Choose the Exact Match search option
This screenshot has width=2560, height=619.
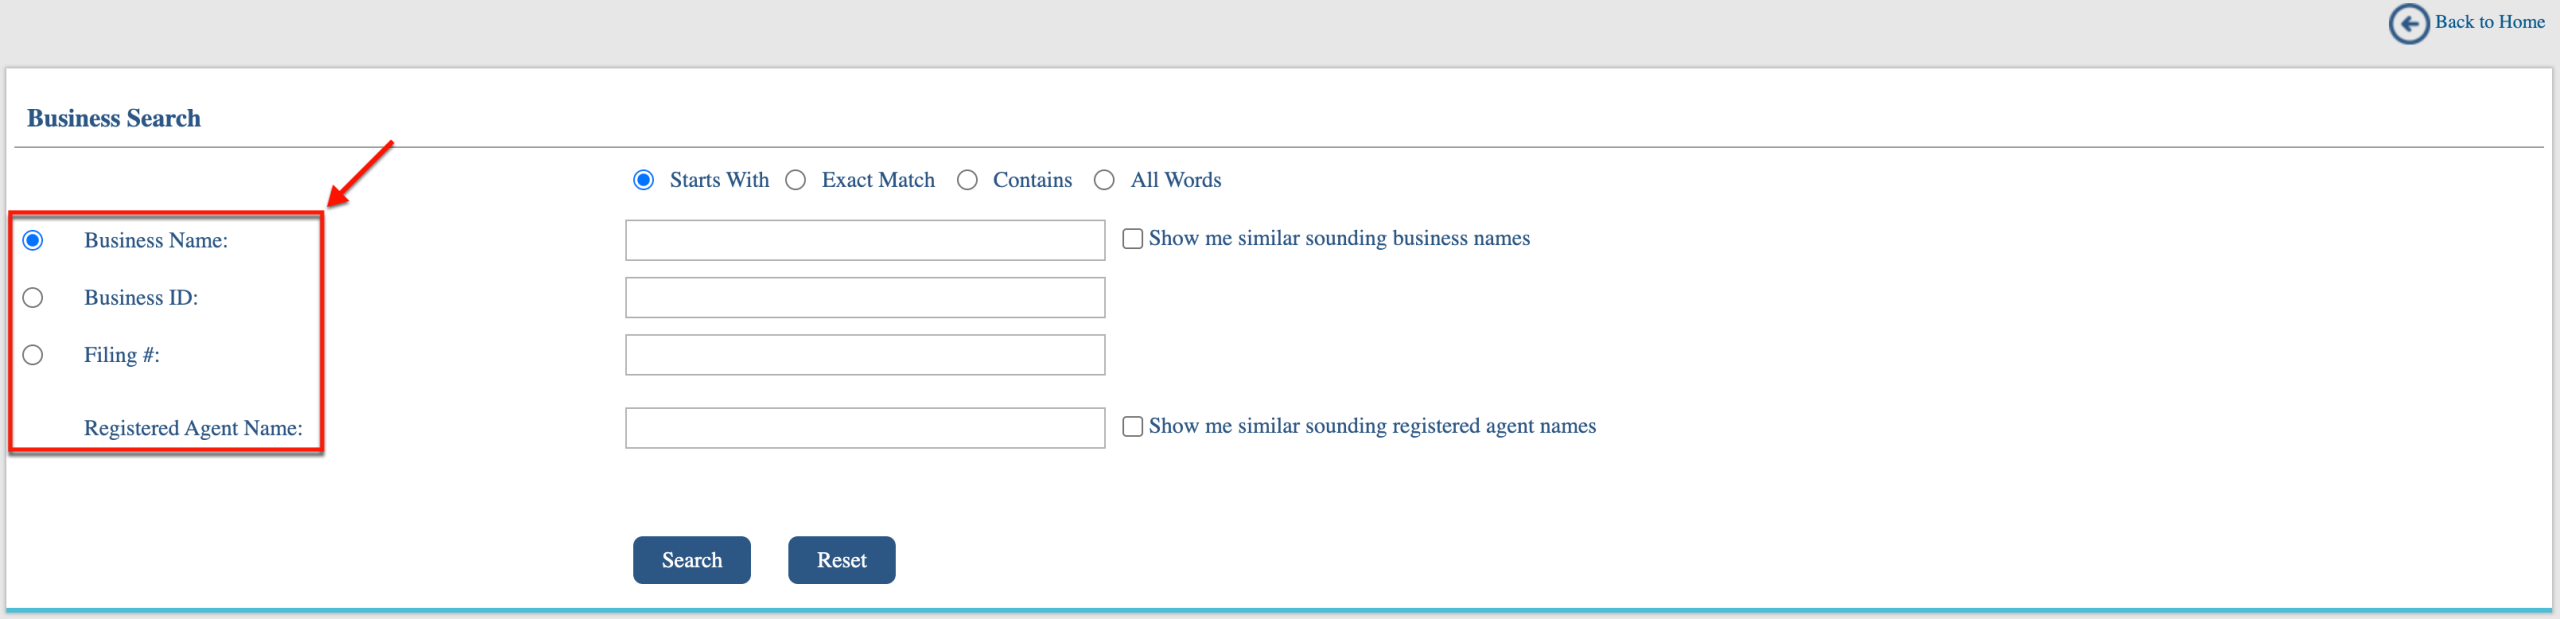point(796,180)
